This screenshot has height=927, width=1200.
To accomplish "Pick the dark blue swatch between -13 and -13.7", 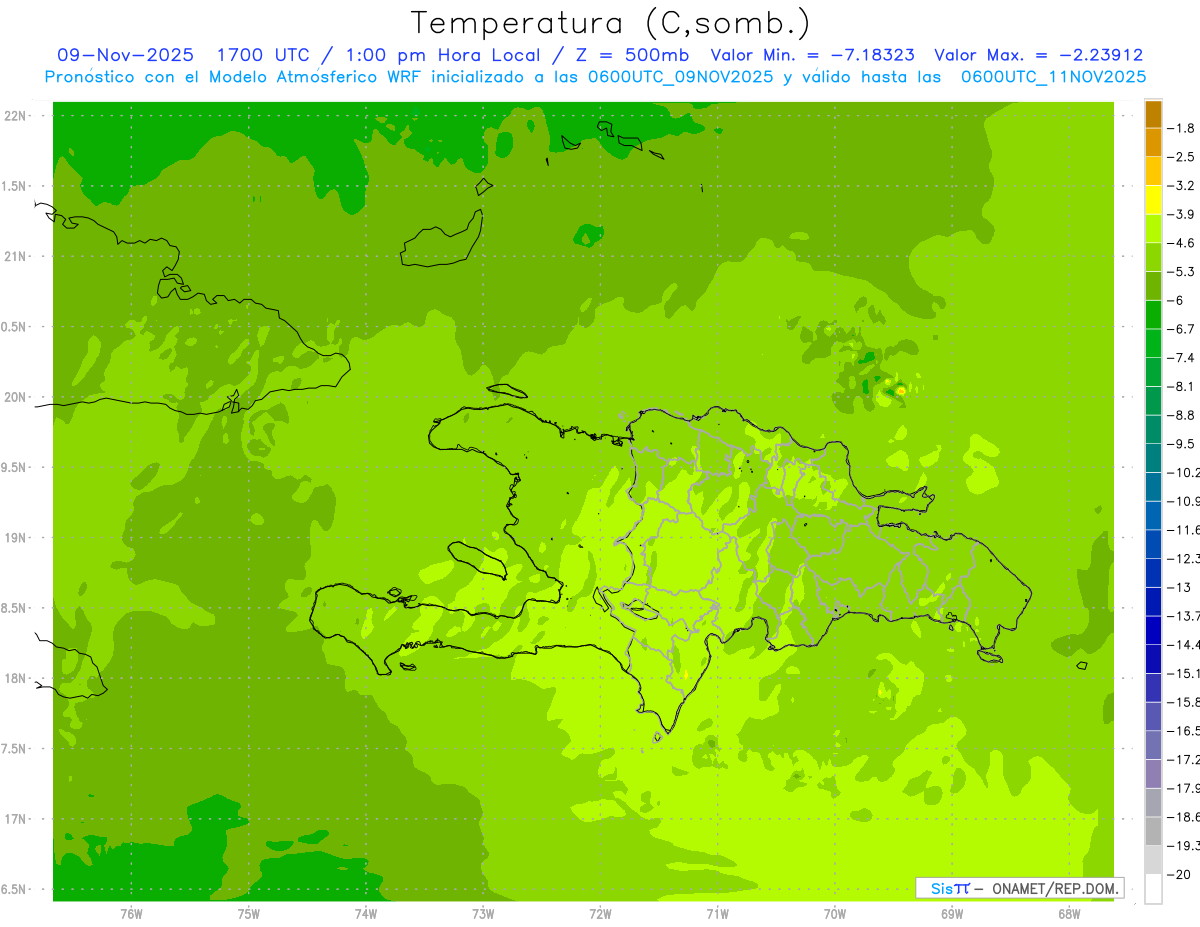I will 1153,602.
